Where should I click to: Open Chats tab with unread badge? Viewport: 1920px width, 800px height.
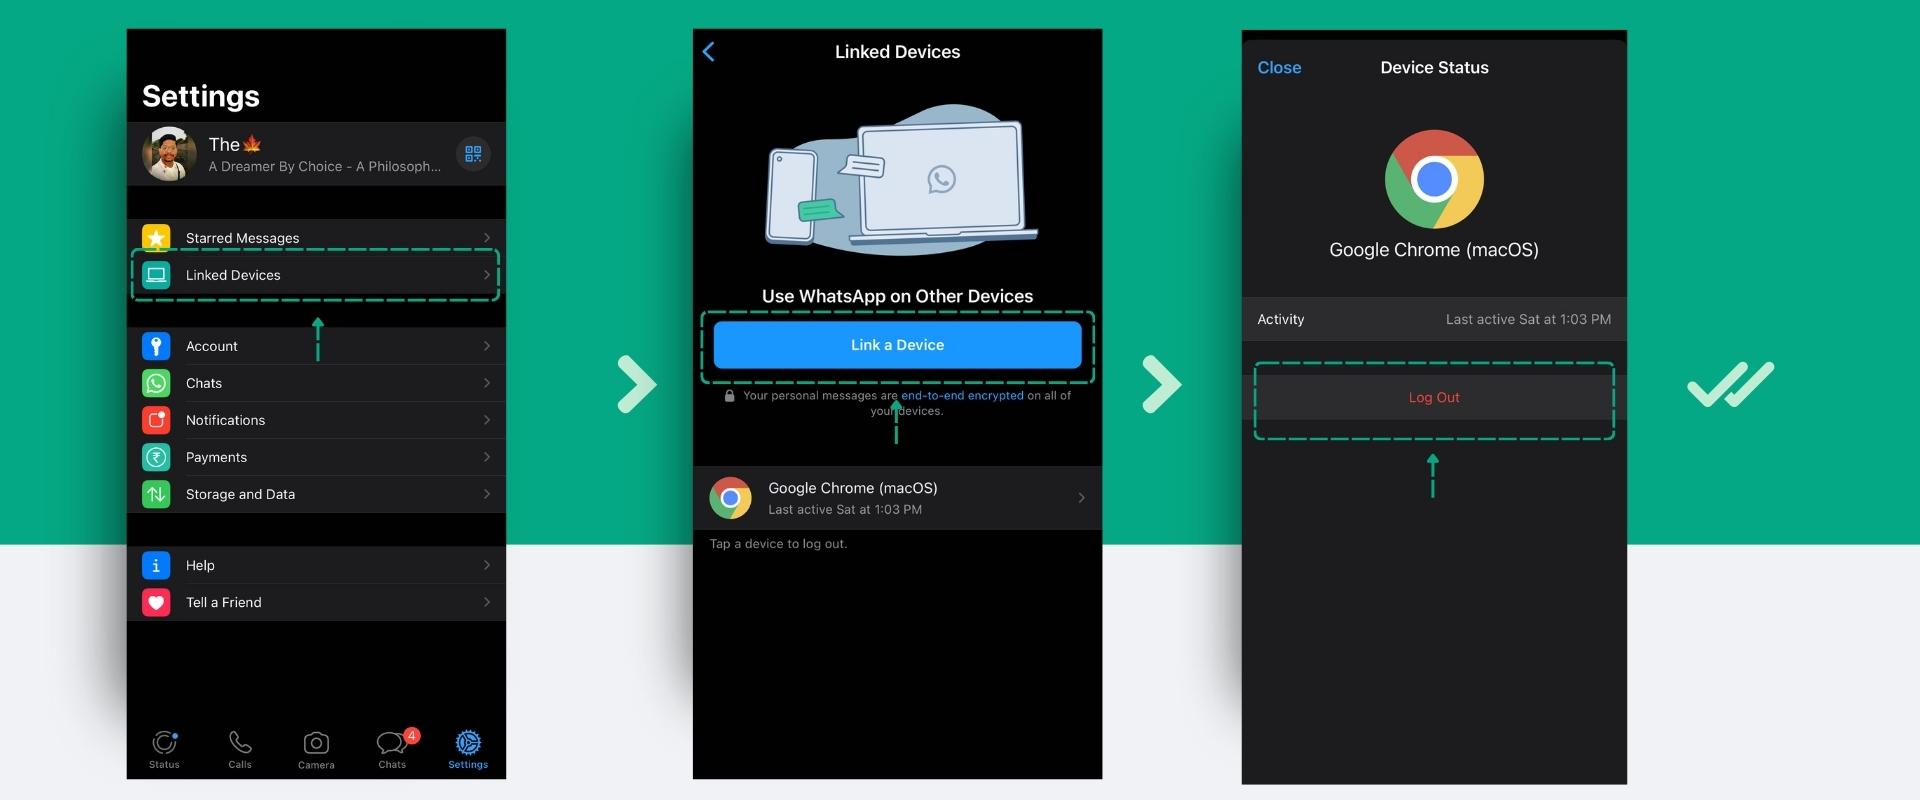[392, 743]
